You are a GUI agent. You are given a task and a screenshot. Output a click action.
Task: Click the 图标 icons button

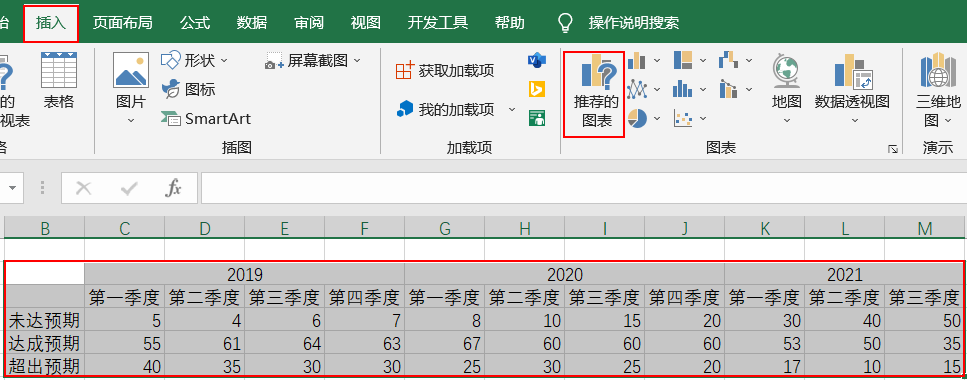tap(189, 89)
